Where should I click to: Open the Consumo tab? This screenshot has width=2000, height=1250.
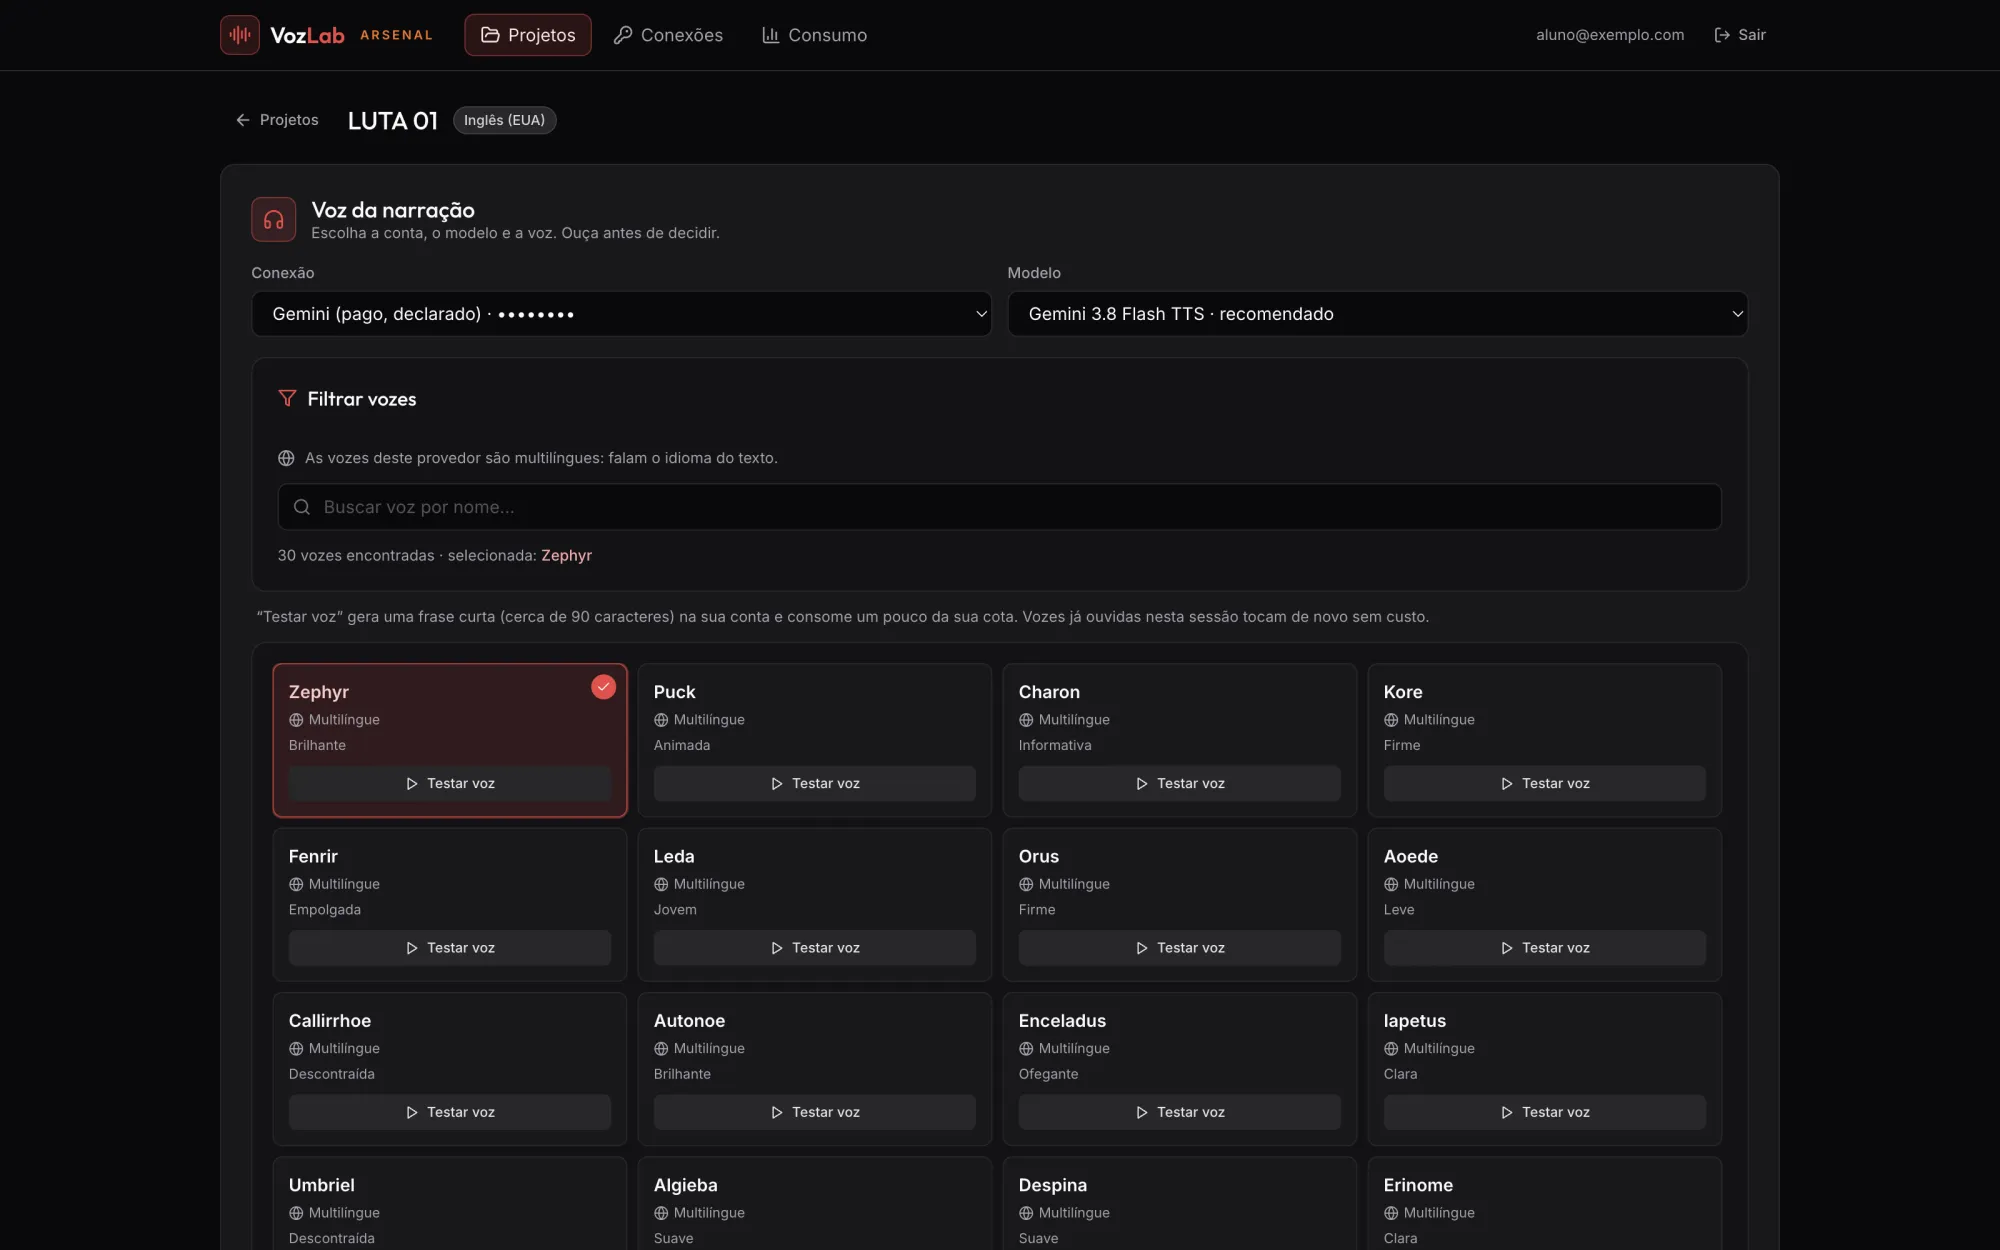[815, 35]
